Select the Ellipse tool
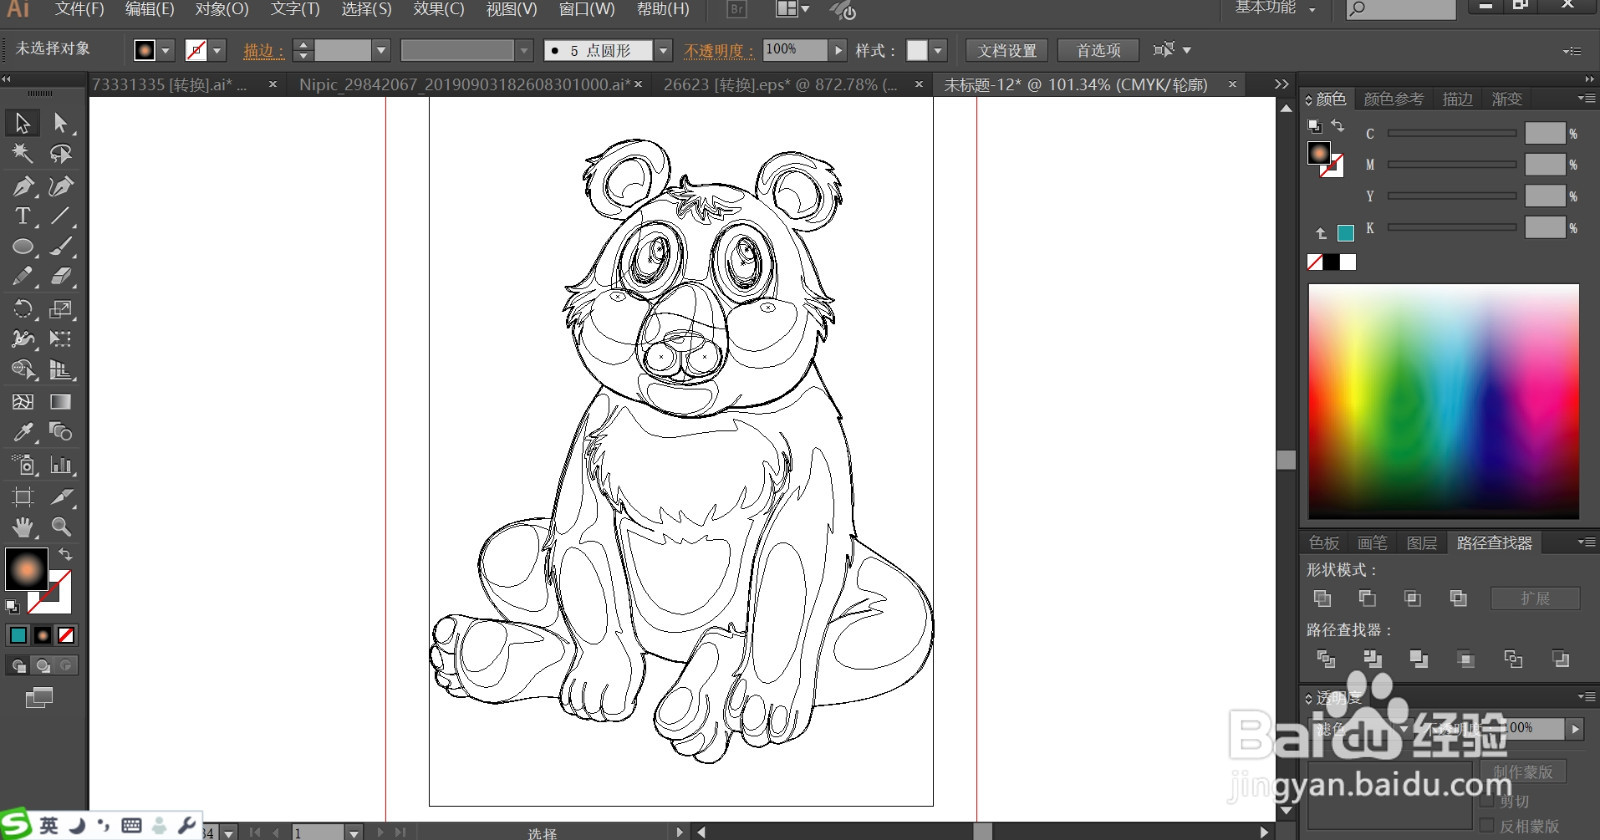Image resolution: width=1600 pixels, height=840 pixels. pos(22,247)
